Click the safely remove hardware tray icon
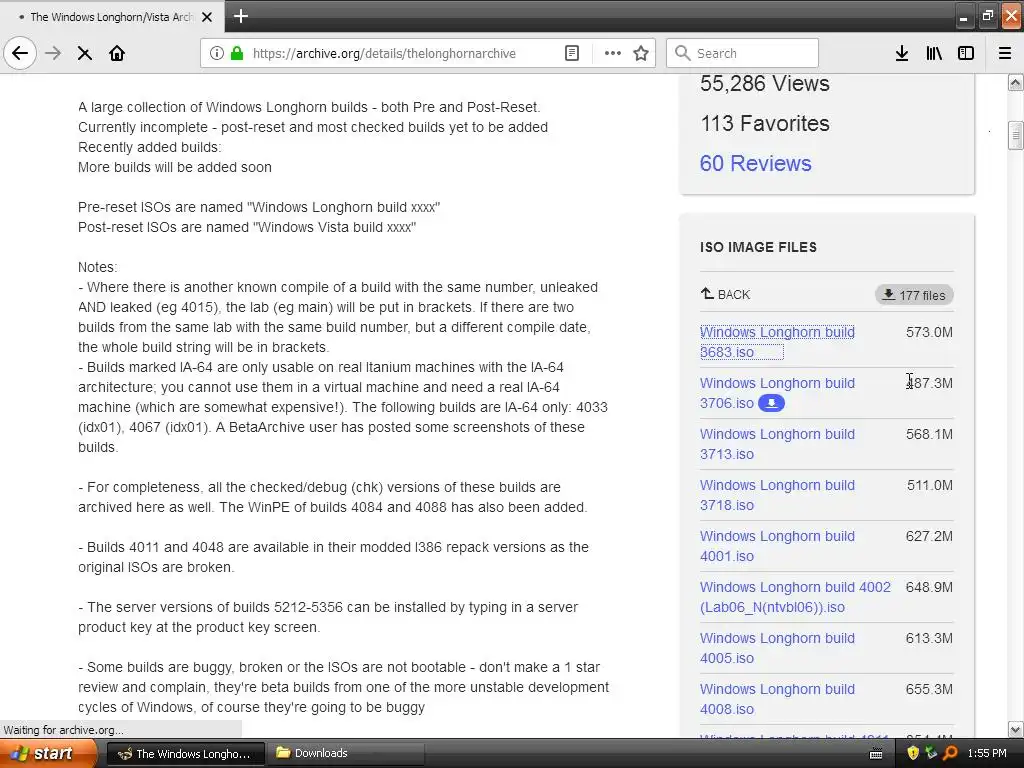Viewport: 1024px width, 768px height. coord(931,754)
